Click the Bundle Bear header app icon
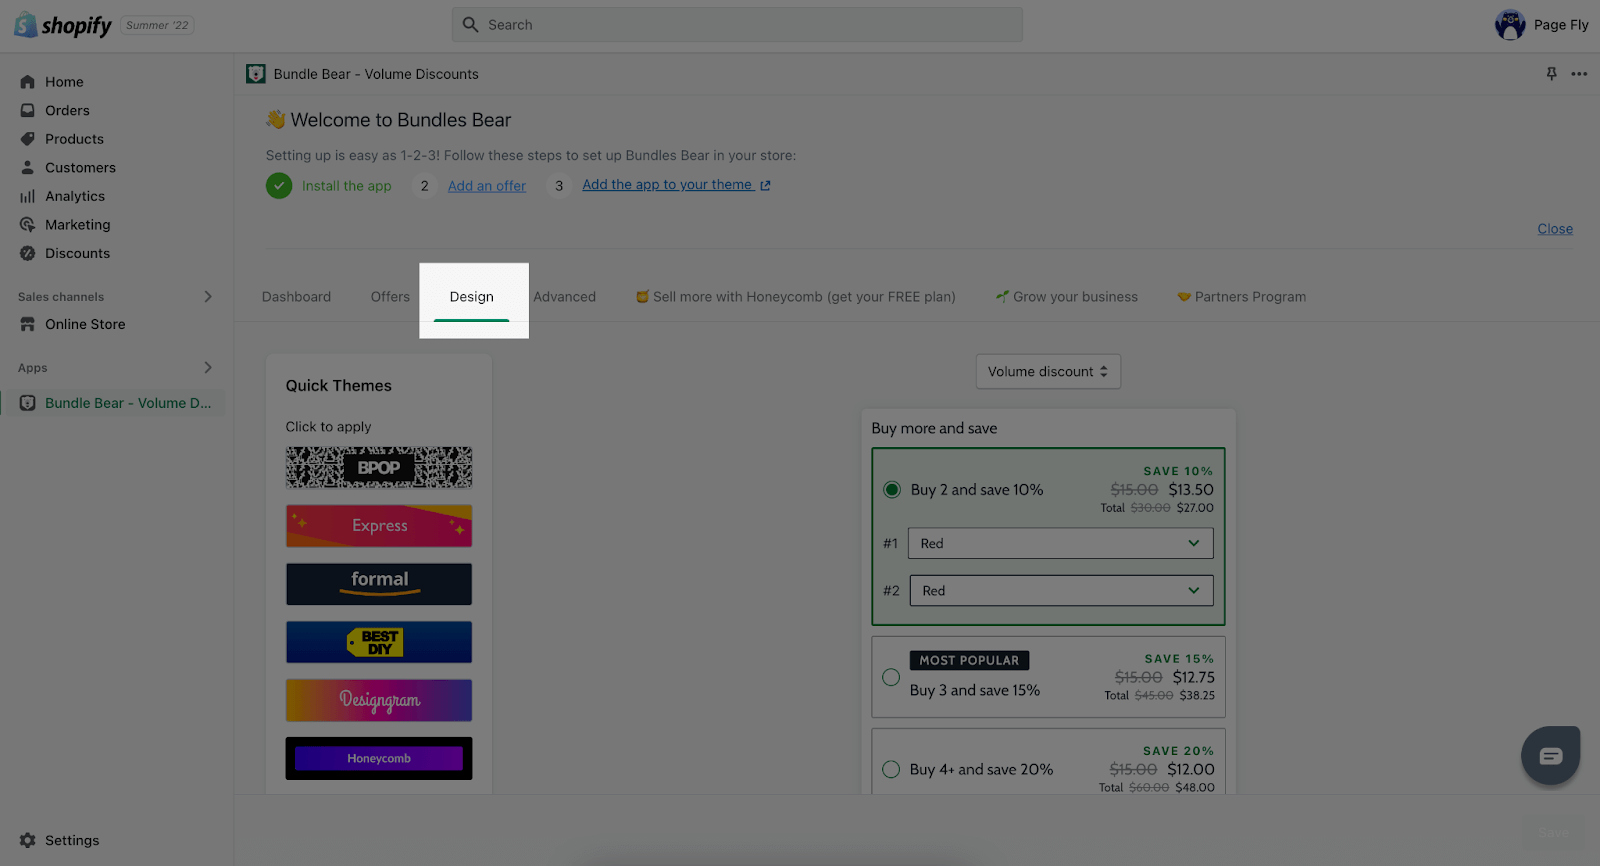The image size is (1600, 866). (x=256, y=74)
